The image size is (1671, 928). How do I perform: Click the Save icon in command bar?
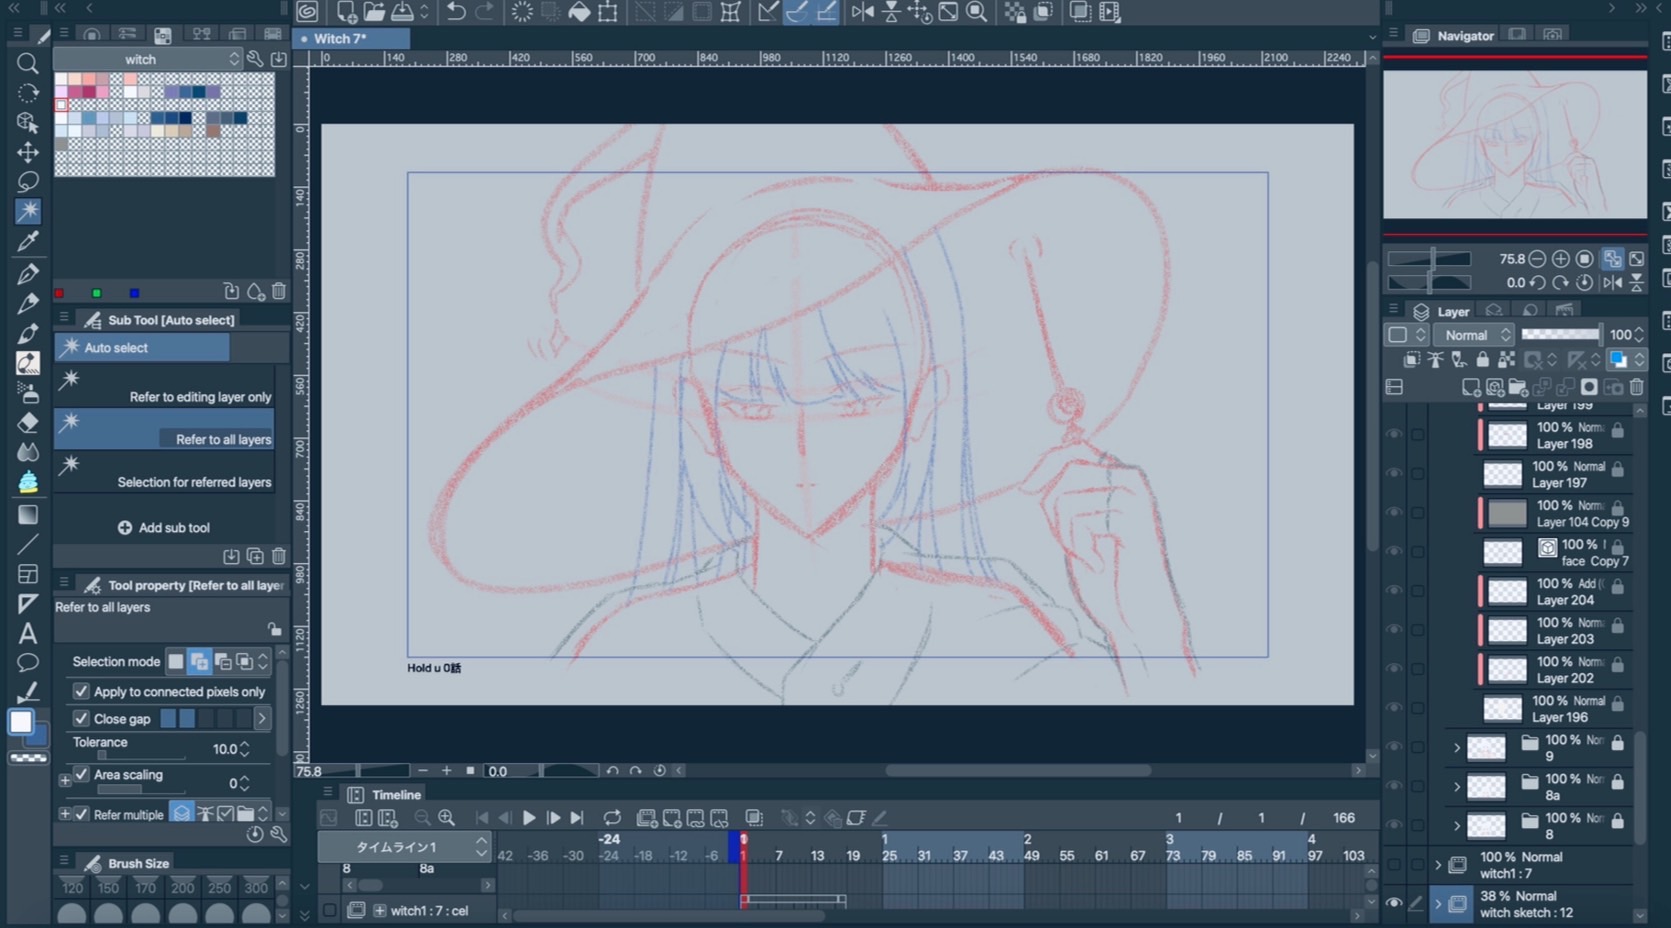[403, 12]
